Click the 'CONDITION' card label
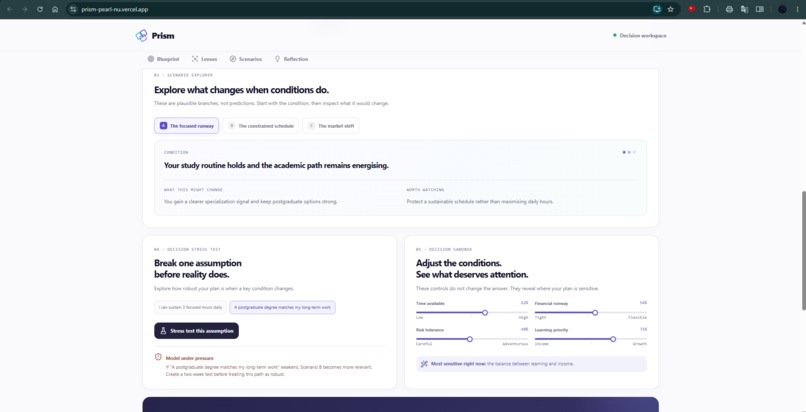The height and width of the screenshot is (412, 806). coord(176,153)
